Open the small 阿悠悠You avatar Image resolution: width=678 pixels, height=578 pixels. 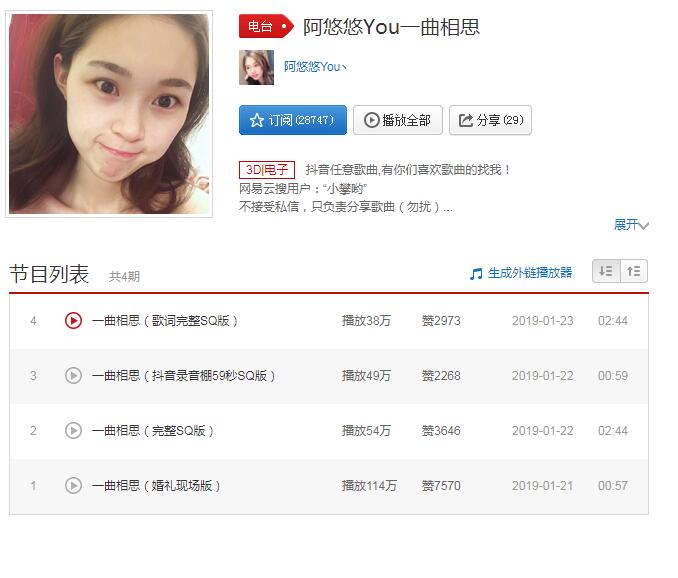tap(256, 67)
